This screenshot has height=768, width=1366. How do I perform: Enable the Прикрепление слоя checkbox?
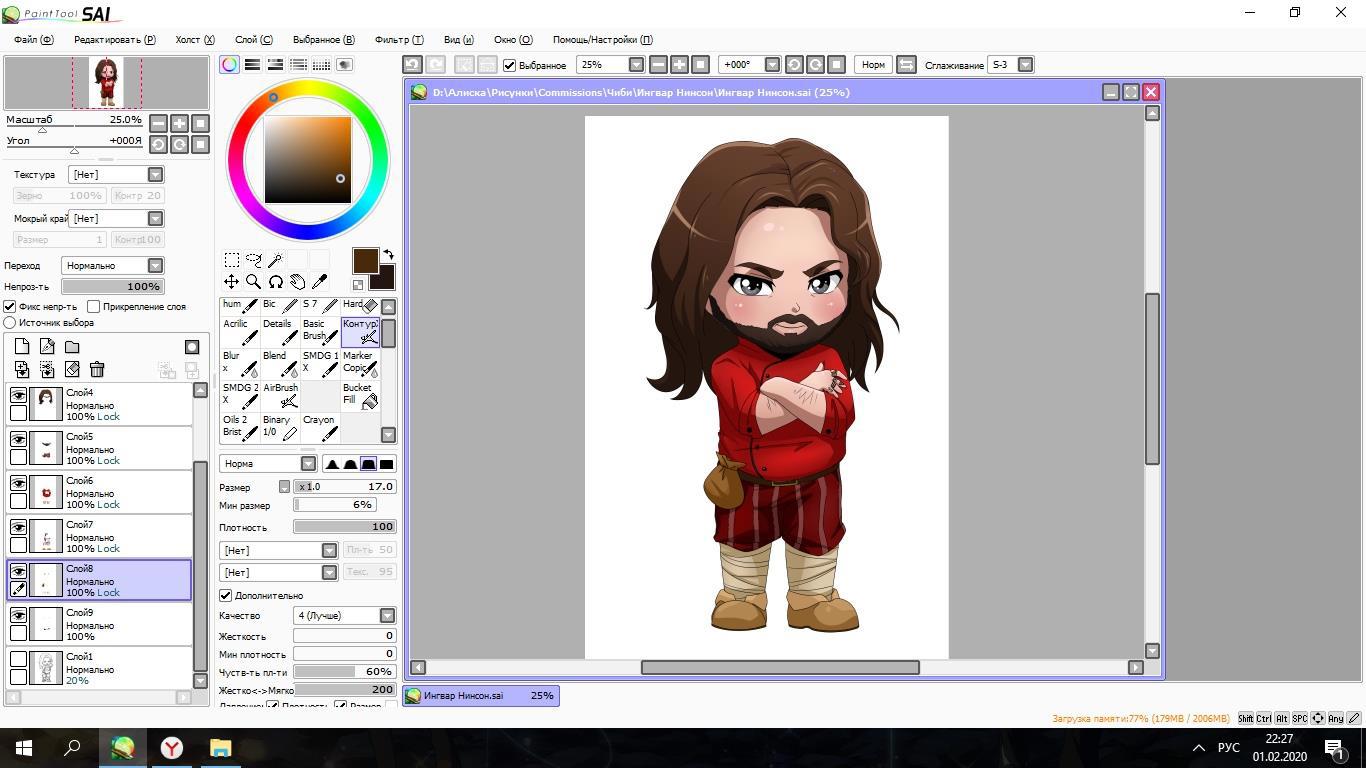94,307
